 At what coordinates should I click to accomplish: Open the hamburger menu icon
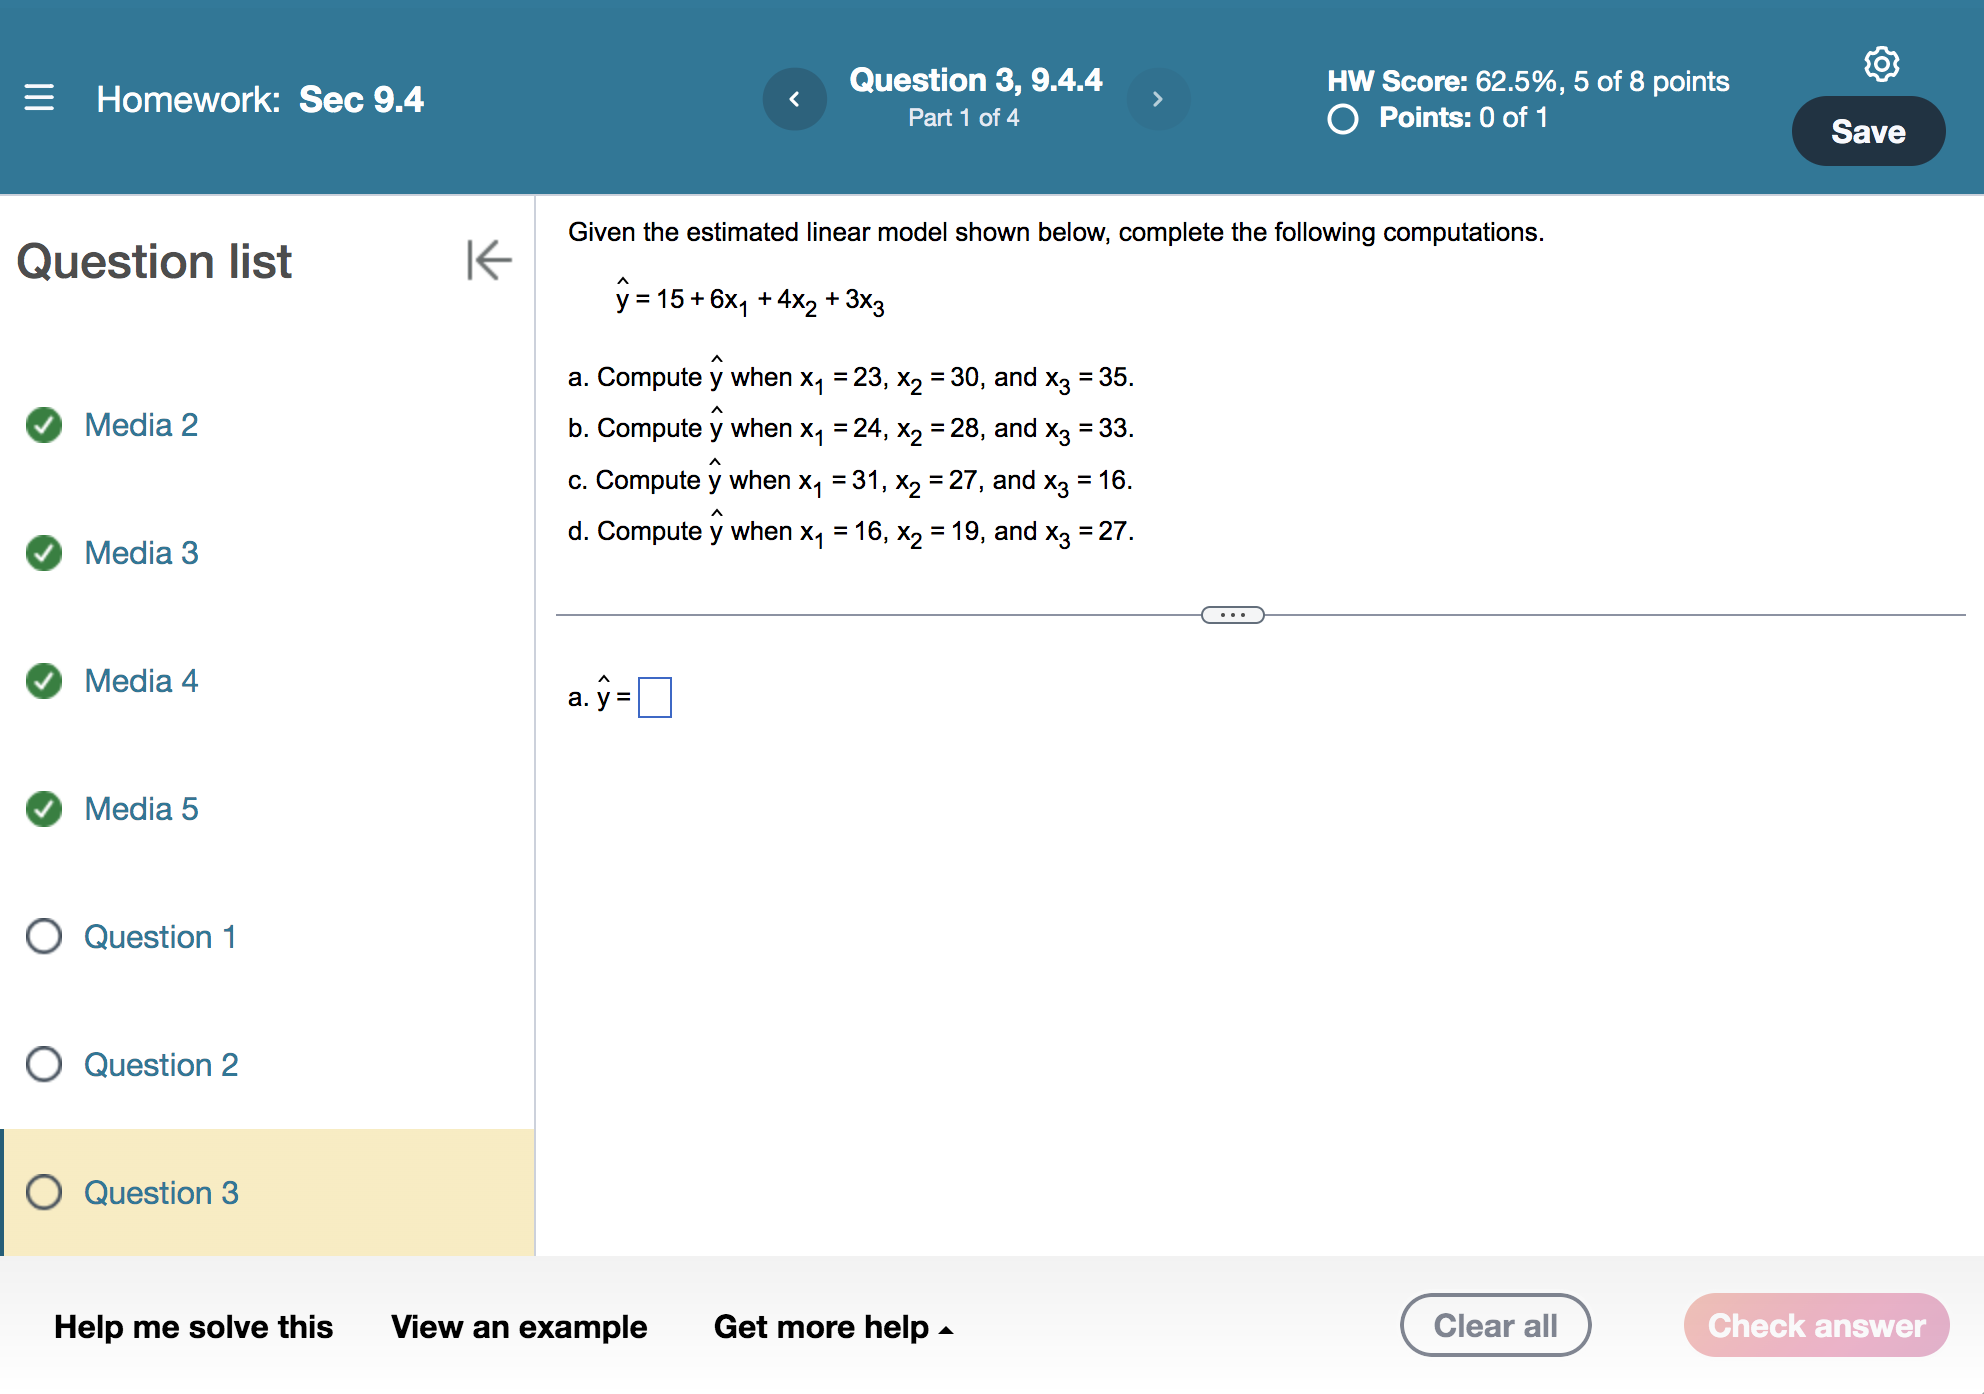pos(39,98)
